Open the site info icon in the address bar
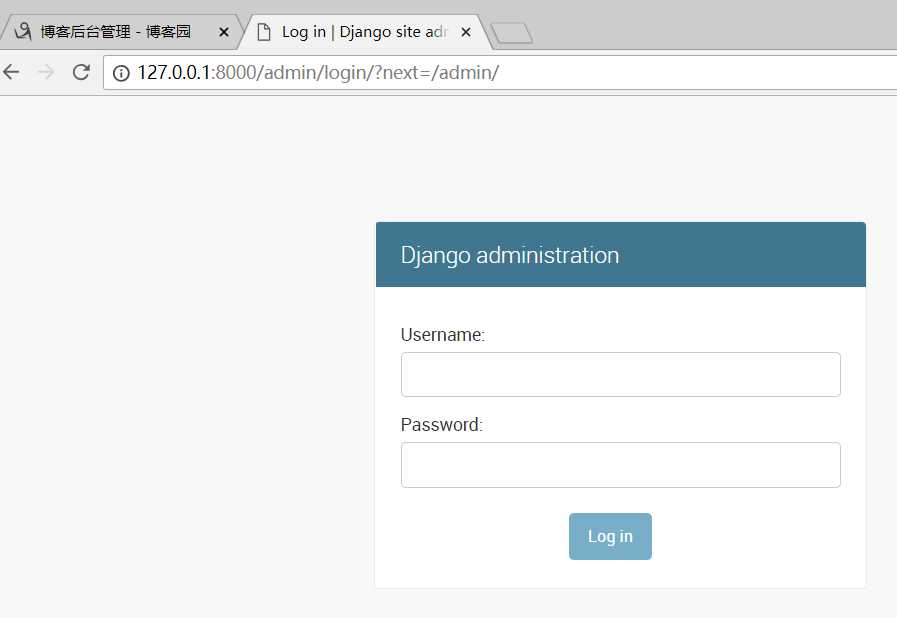Viewport: 897px width, 618px height. click(x=121, y=73)
